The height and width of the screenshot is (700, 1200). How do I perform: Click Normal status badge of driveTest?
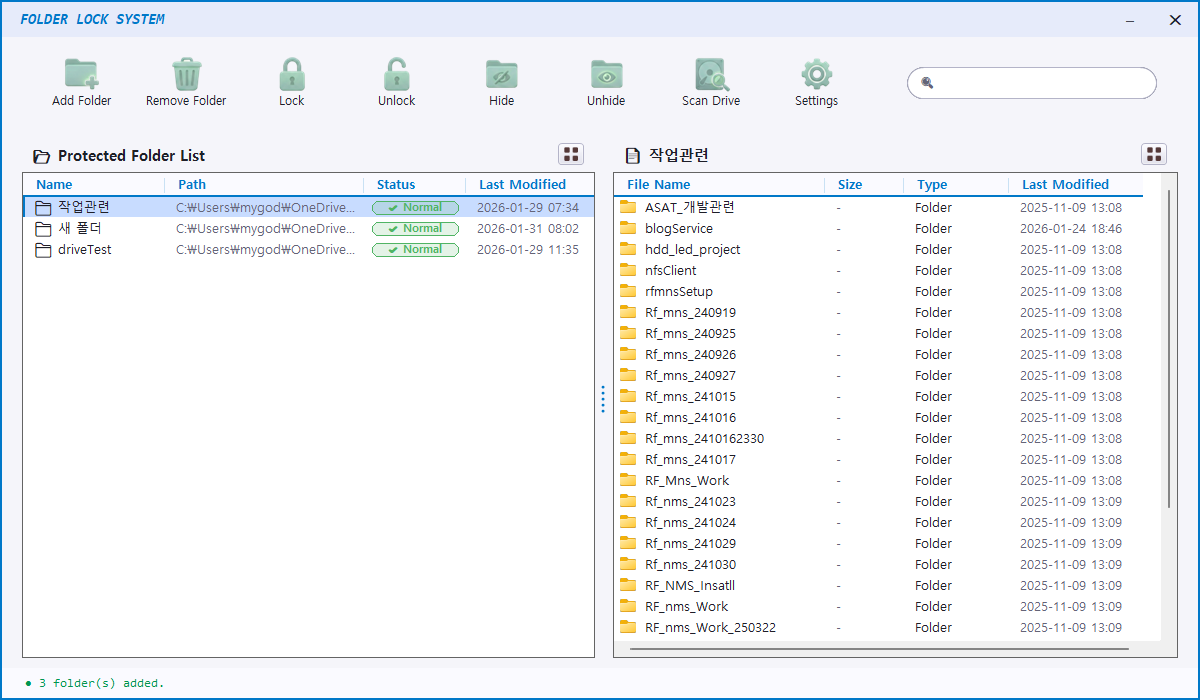[x=415, y=250]
